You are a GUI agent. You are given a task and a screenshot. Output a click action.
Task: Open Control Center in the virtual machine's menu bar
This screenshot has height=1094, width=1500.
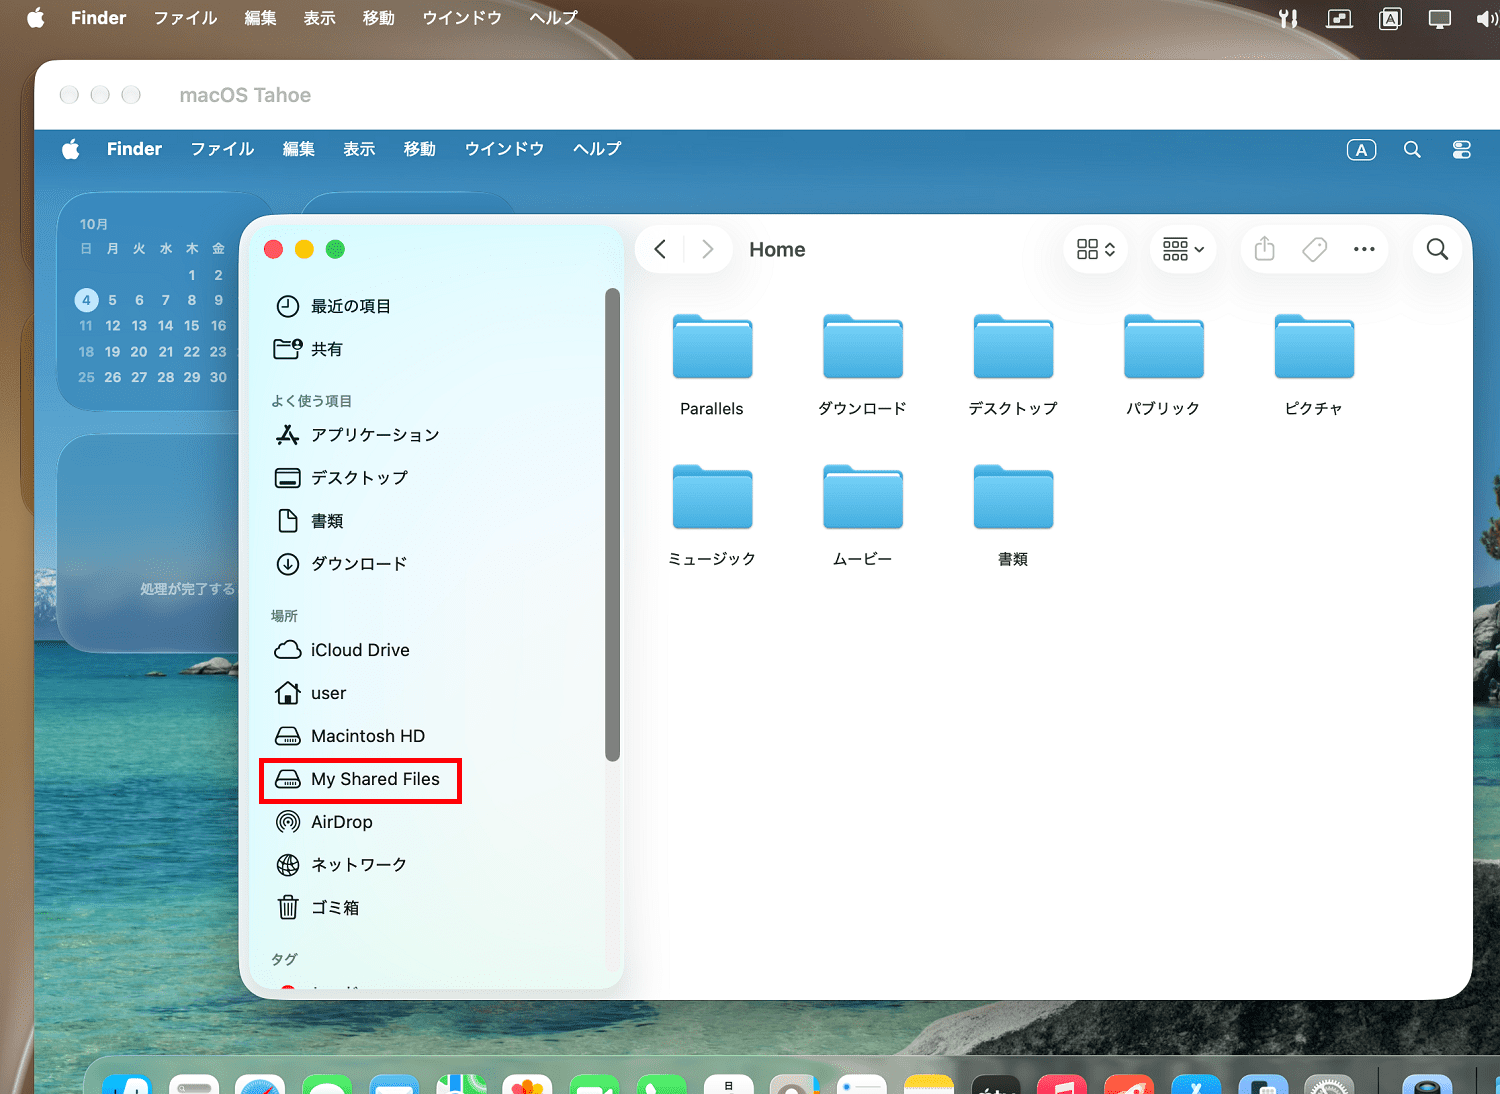pos(1462,150)
